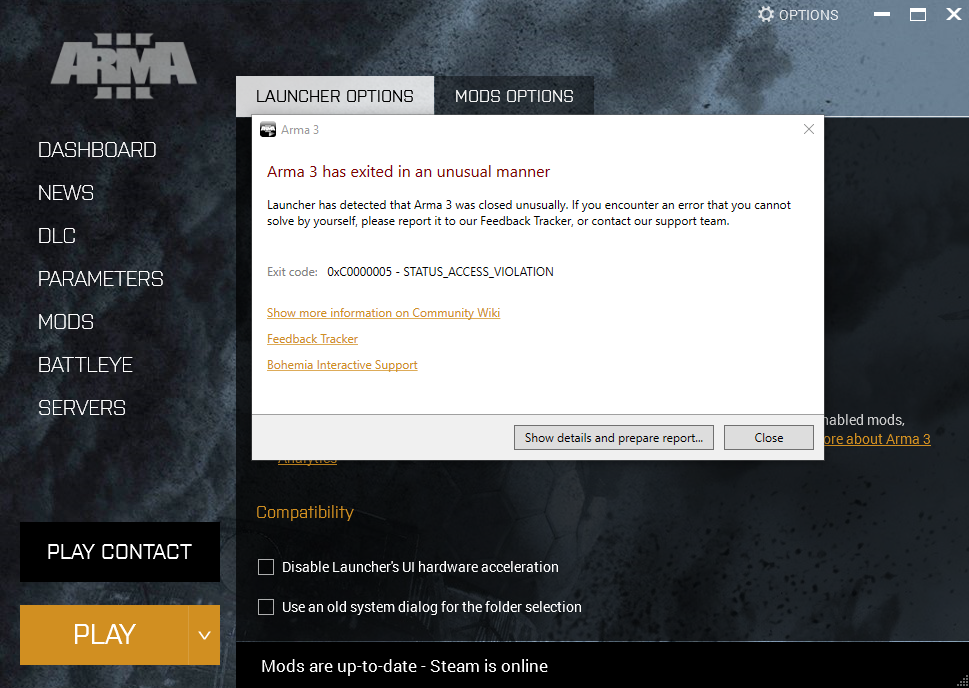969x688 pixels.
Task: Click Show details and prepare report button
Action: click(614, 438)
